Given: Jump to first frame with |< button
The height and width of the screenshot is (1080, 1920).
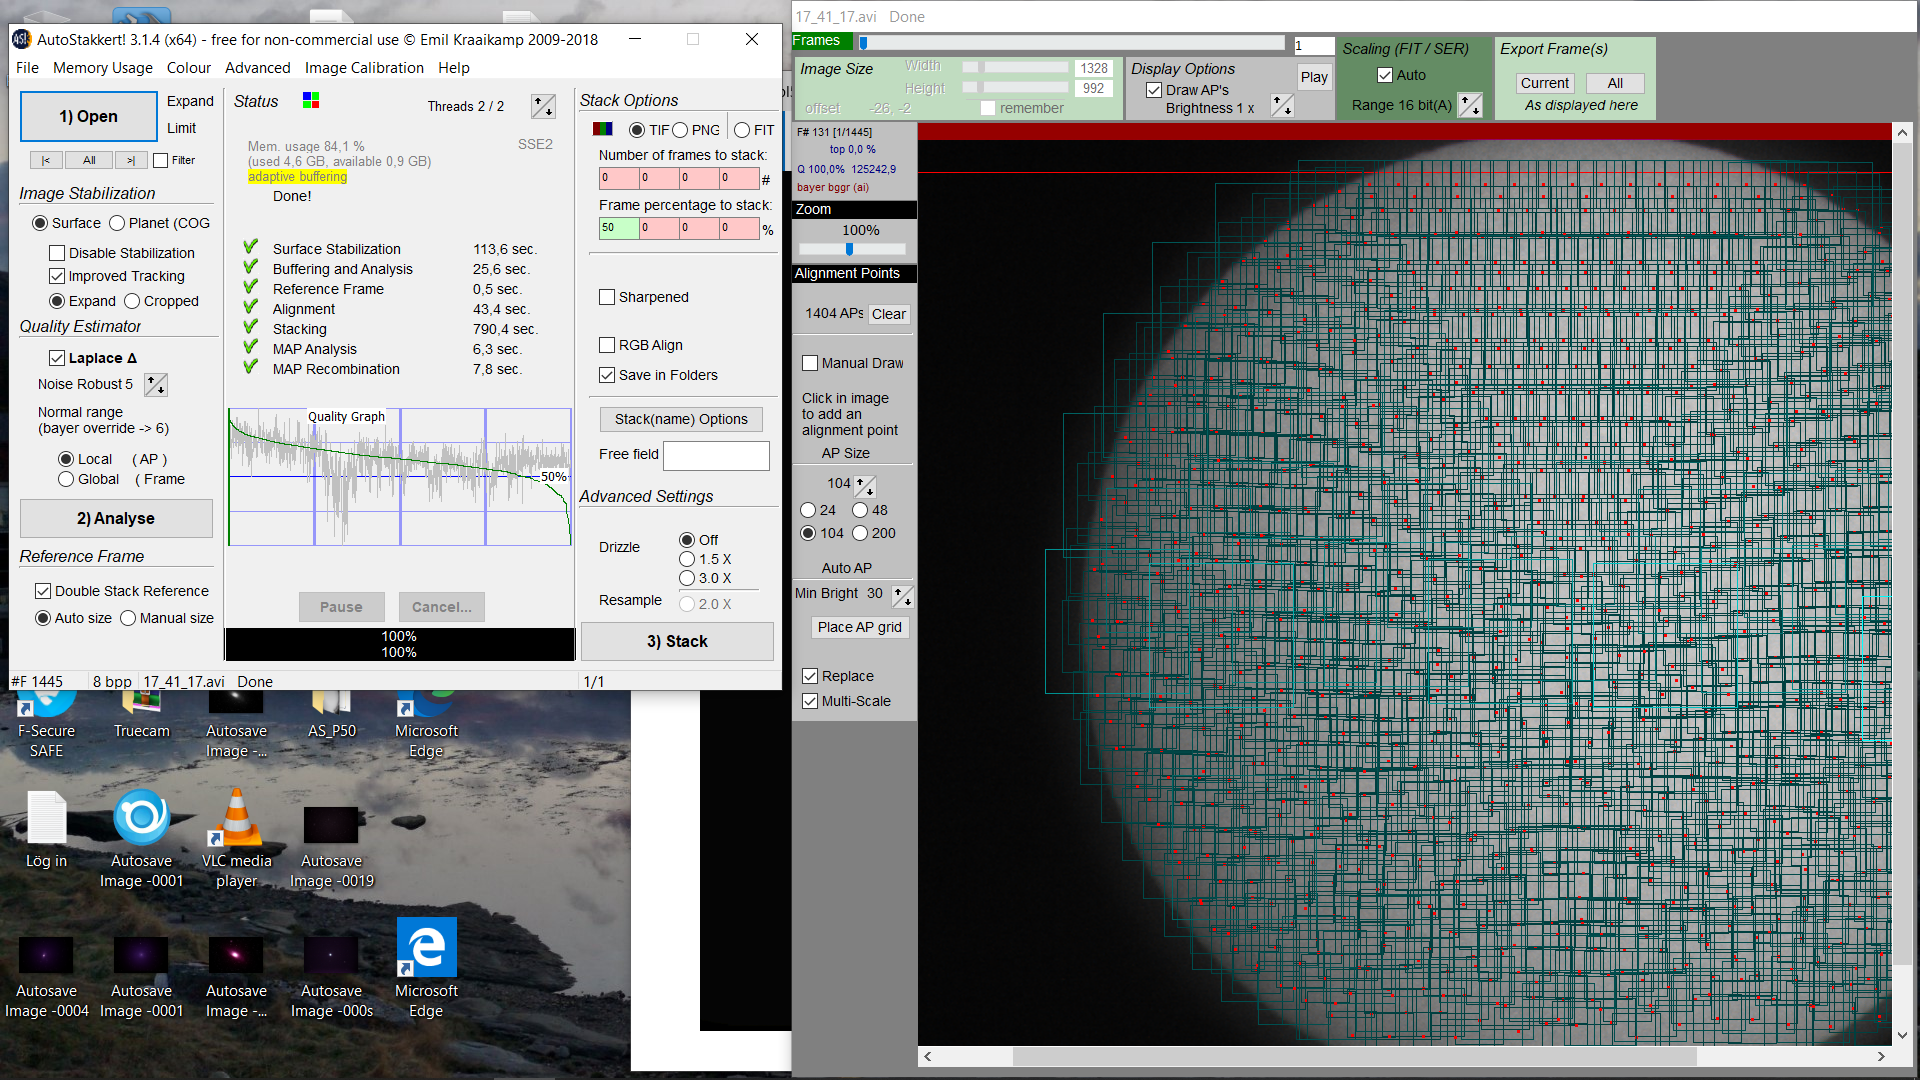Looking at the screenshot, I should pyautogui.click(x=46, y=160).
